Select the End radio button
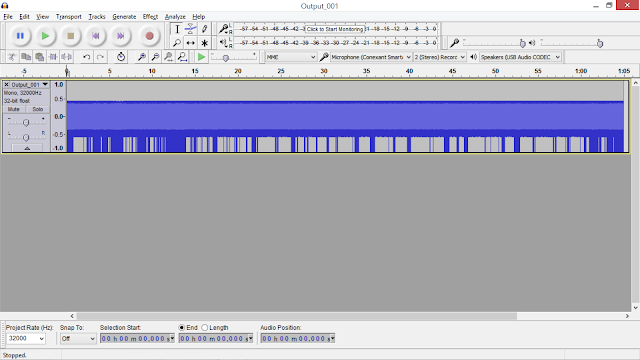 [182, 327]
